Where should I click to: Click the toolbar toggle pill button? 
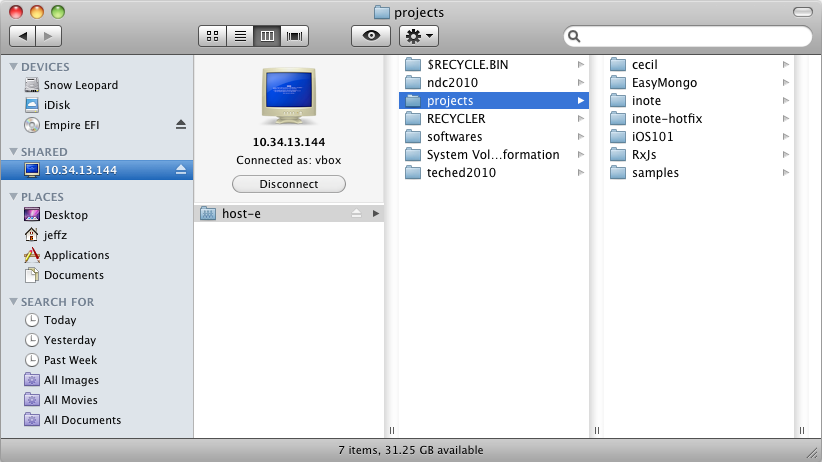click(x=803, y=12)
